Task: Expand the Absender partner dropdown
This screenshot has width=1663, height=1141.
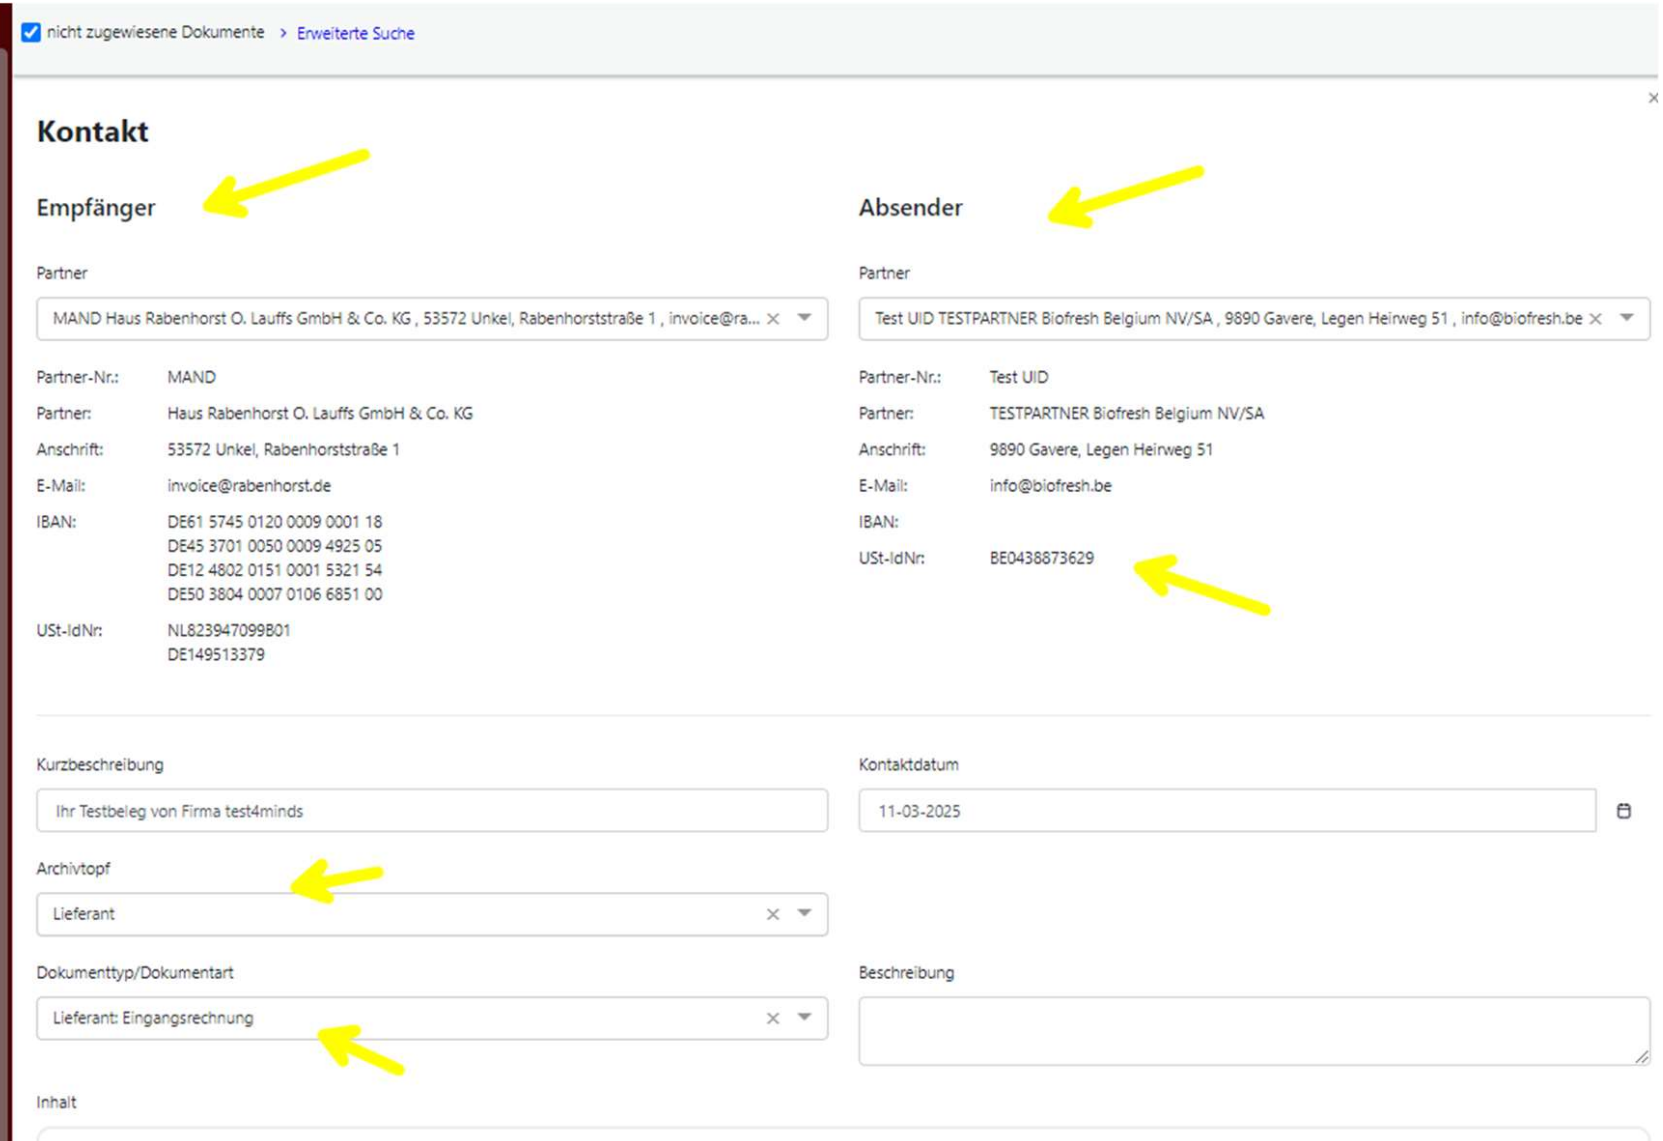Action: point(1627,318)
